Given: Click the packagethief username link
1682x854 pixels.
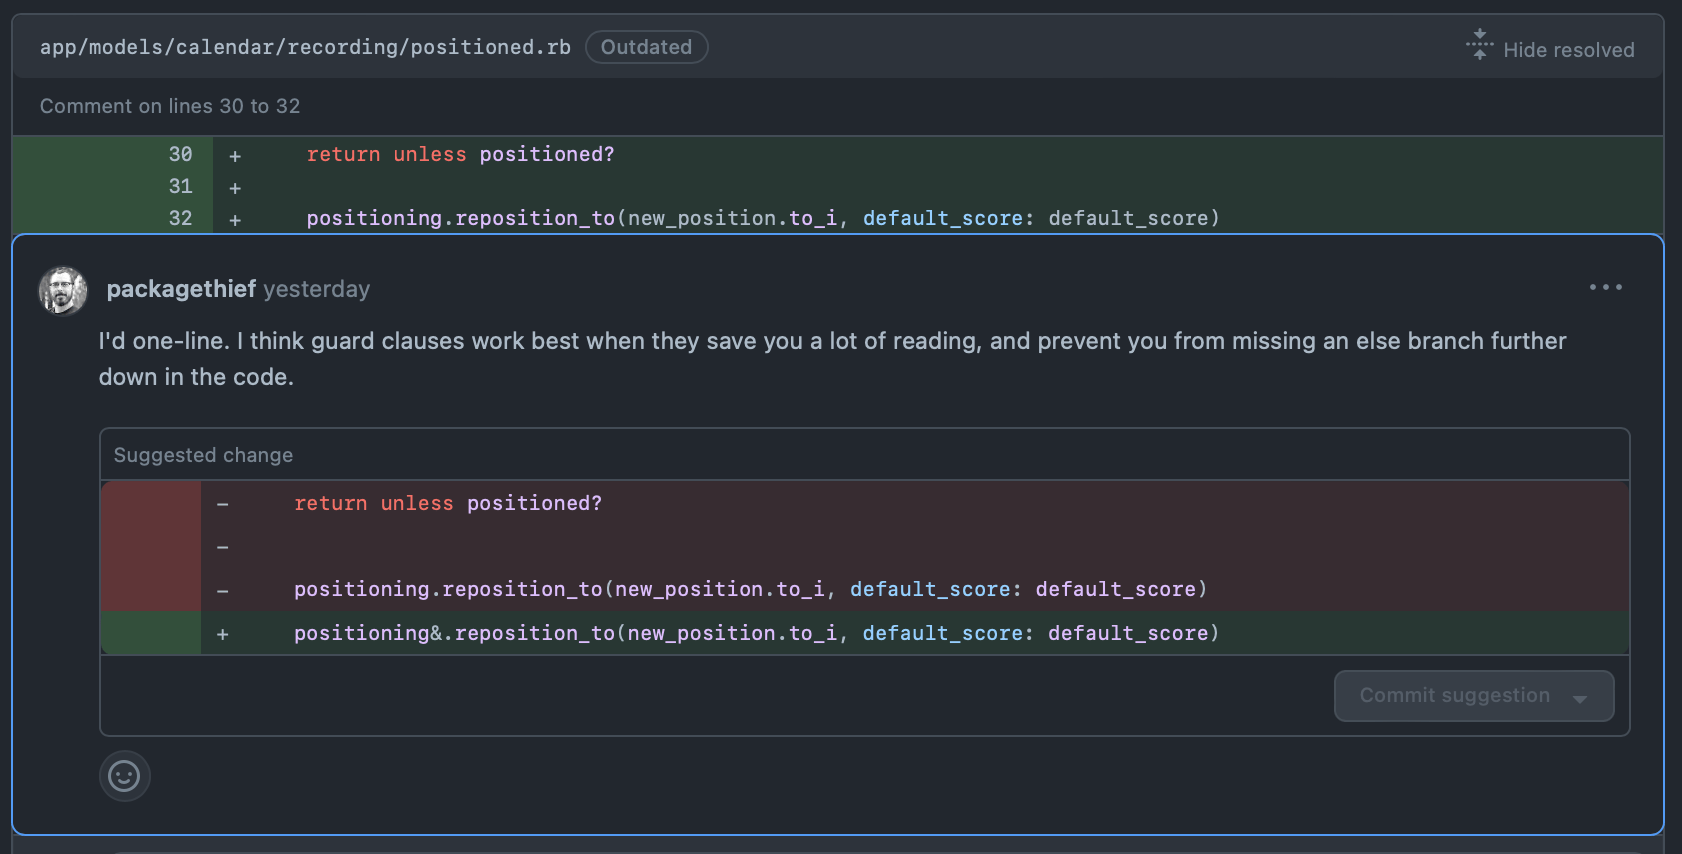Looking at the screenshot, I should tap(181, 289).
